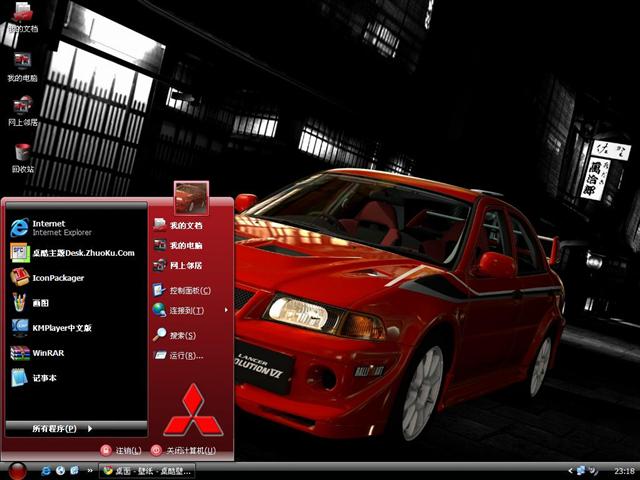Viewport: 640px width, 480px height.
Task: Open 桌酷主题 Desk.ZhuoKu.Com shortcut
Action: click(x=70, y=253)
